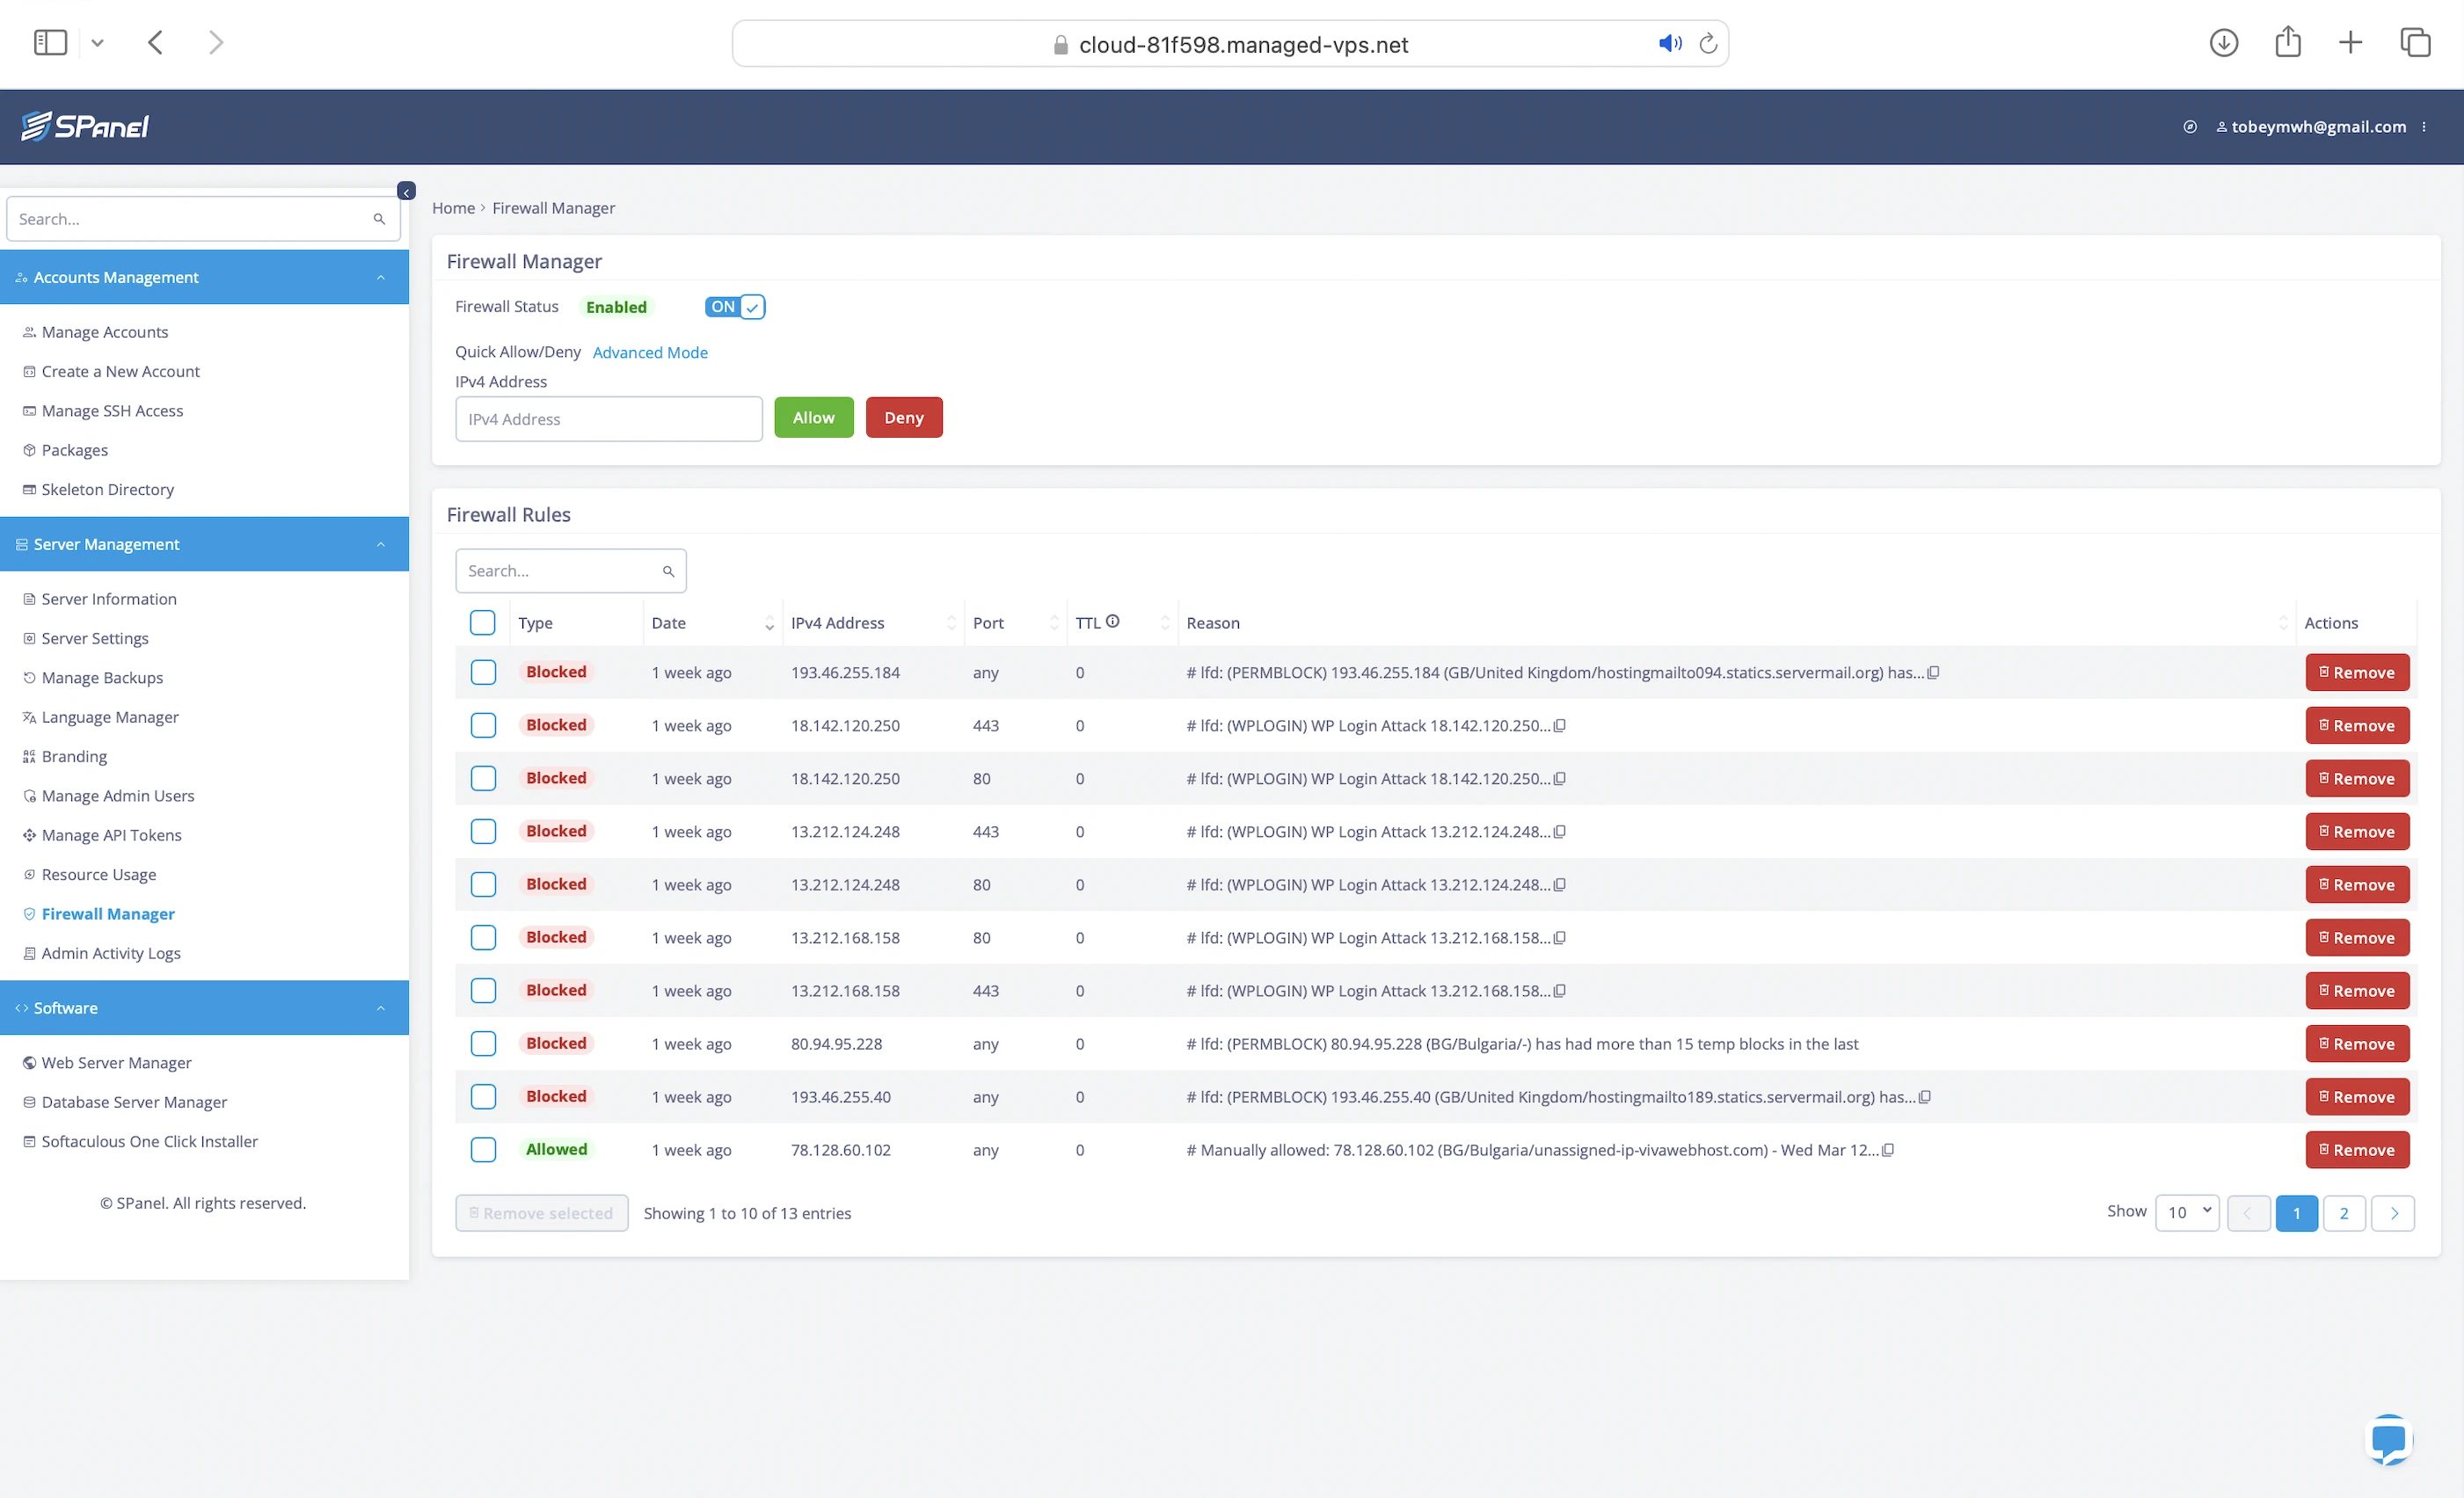The height and width of the screenshot is (1498, 2464).
Task: Check the select-all rules checkbox
Action: pos(483,622)
